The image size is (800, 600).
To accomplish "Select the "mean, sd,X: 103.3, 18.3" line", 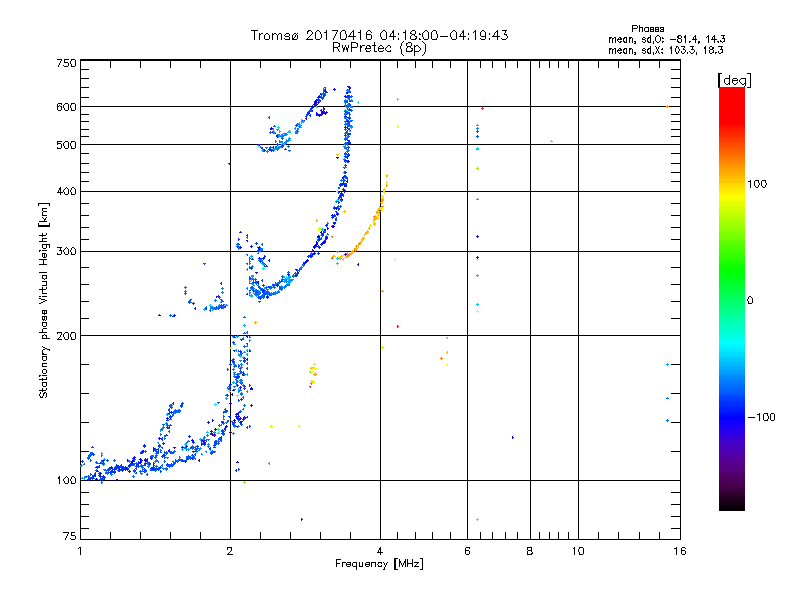I will (x=665, y=50).
